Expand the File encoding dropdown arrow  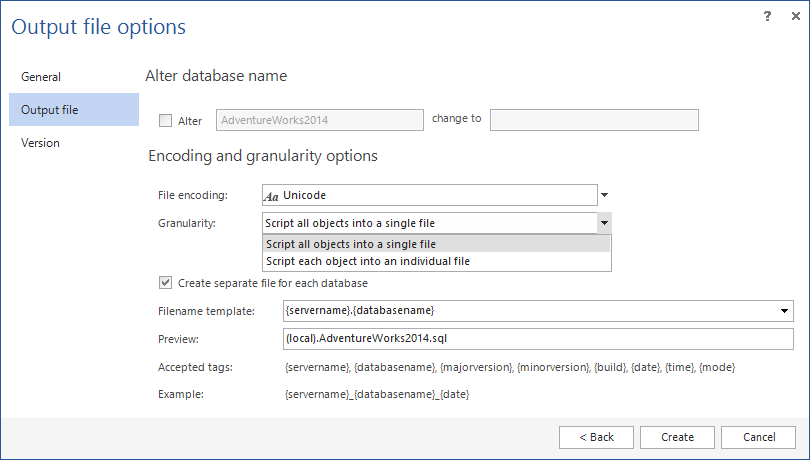604,196
